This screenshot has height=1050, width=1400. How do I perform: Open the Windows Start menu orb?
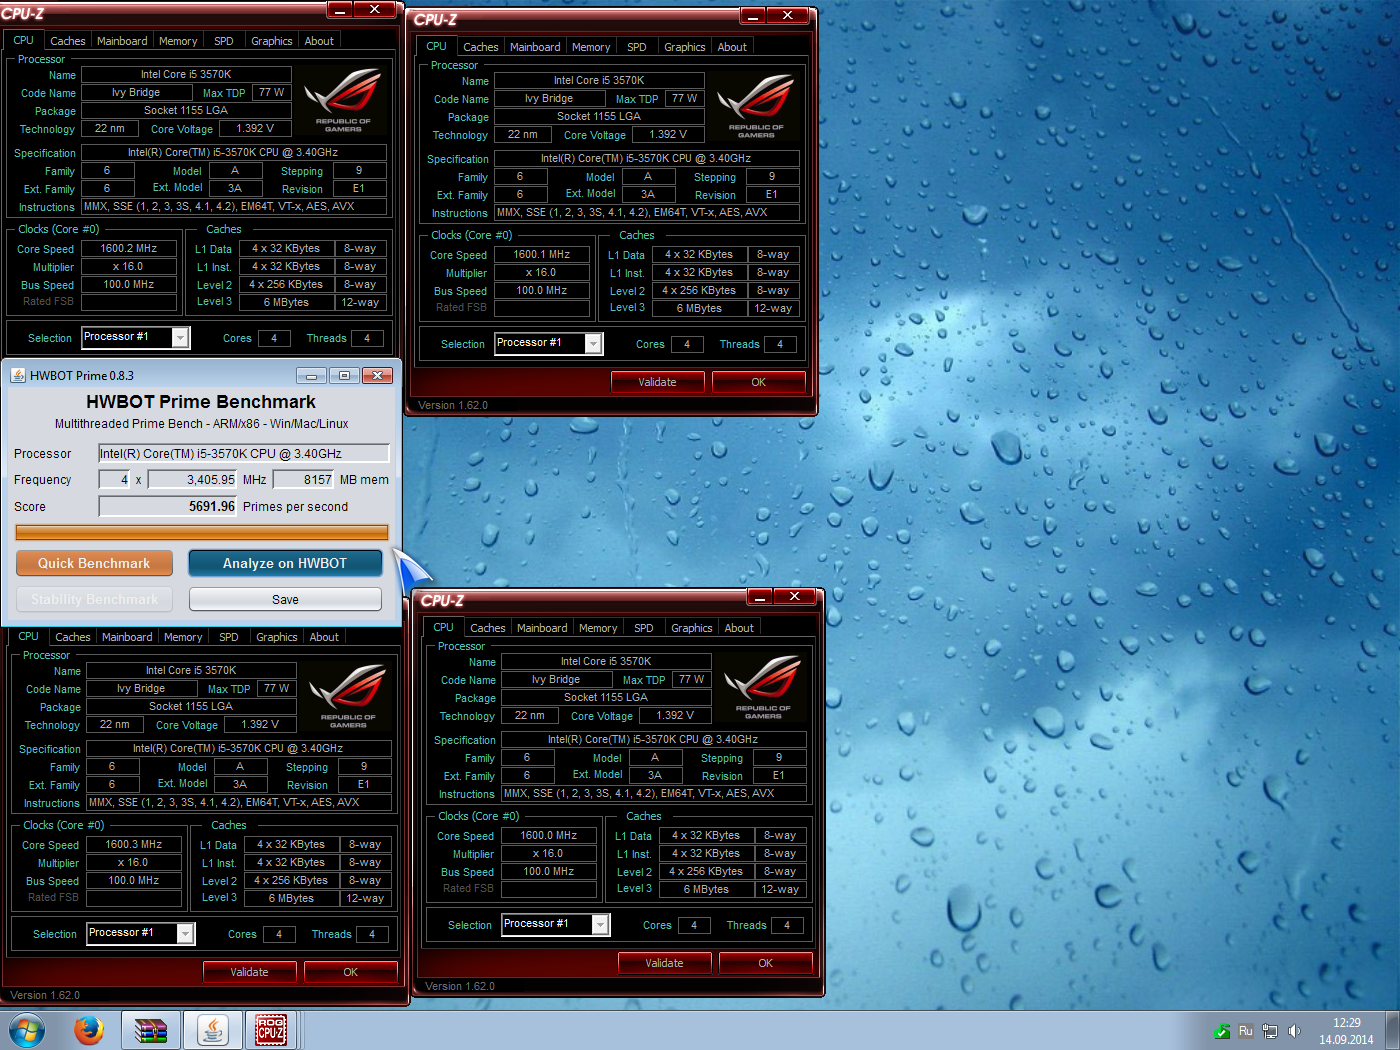[27, 1030]
